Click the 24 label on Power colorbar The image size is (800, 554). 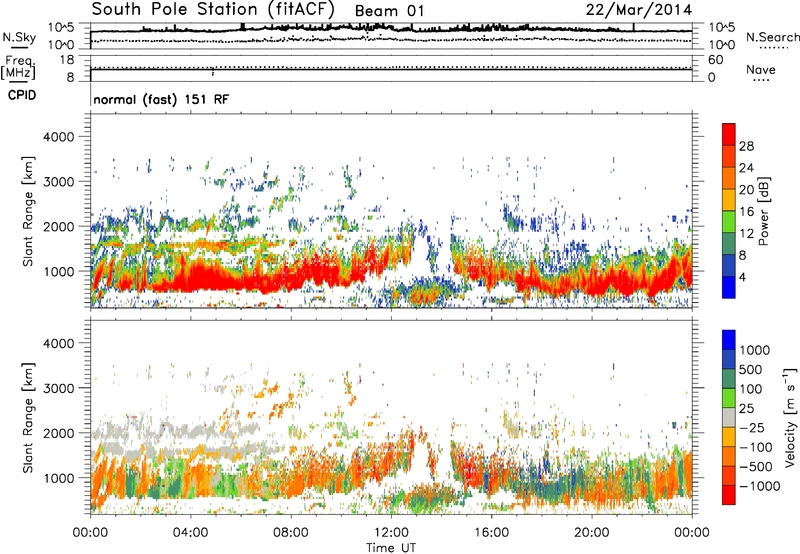746,168
